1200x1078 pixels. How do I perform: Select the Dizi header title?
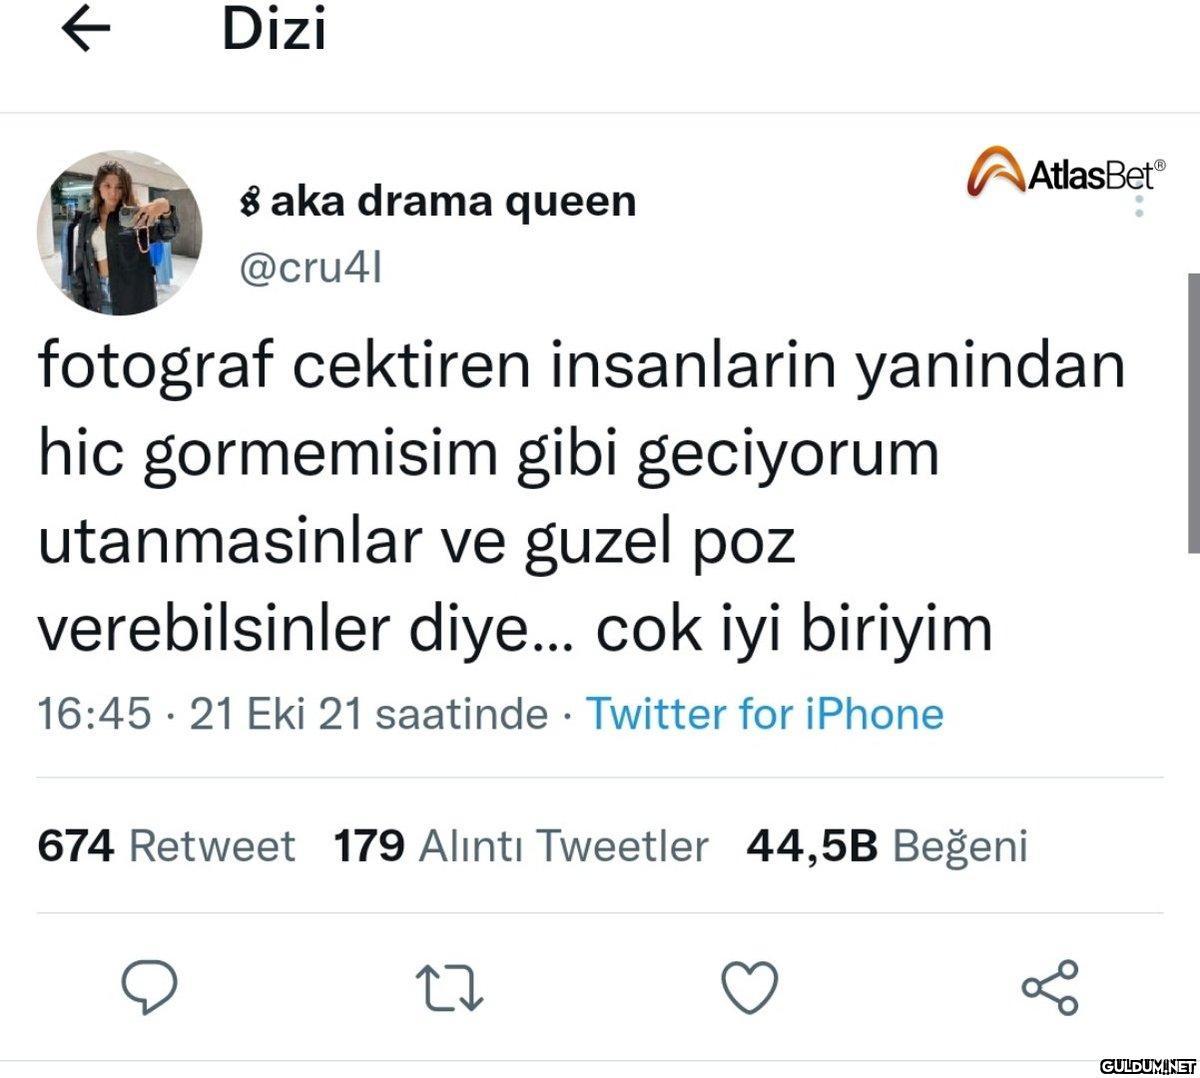tap(274, 30)
